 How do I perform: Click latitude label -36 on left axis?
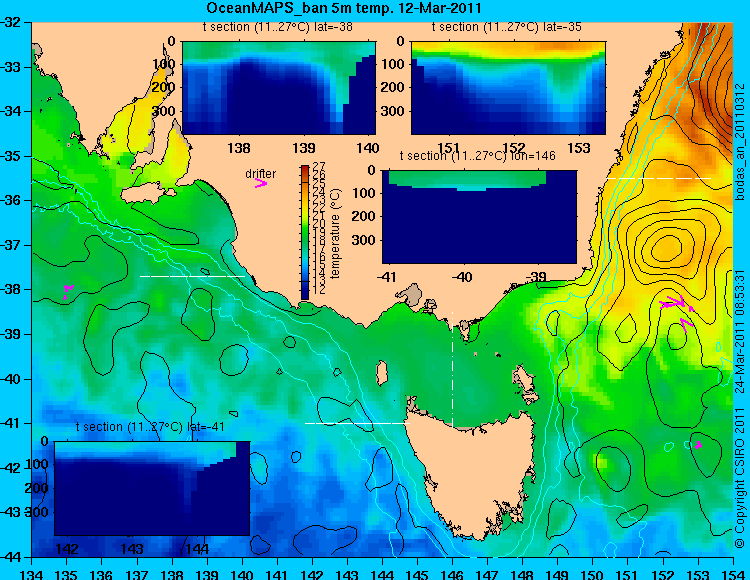pyautogui.click(x=12, y=200)
